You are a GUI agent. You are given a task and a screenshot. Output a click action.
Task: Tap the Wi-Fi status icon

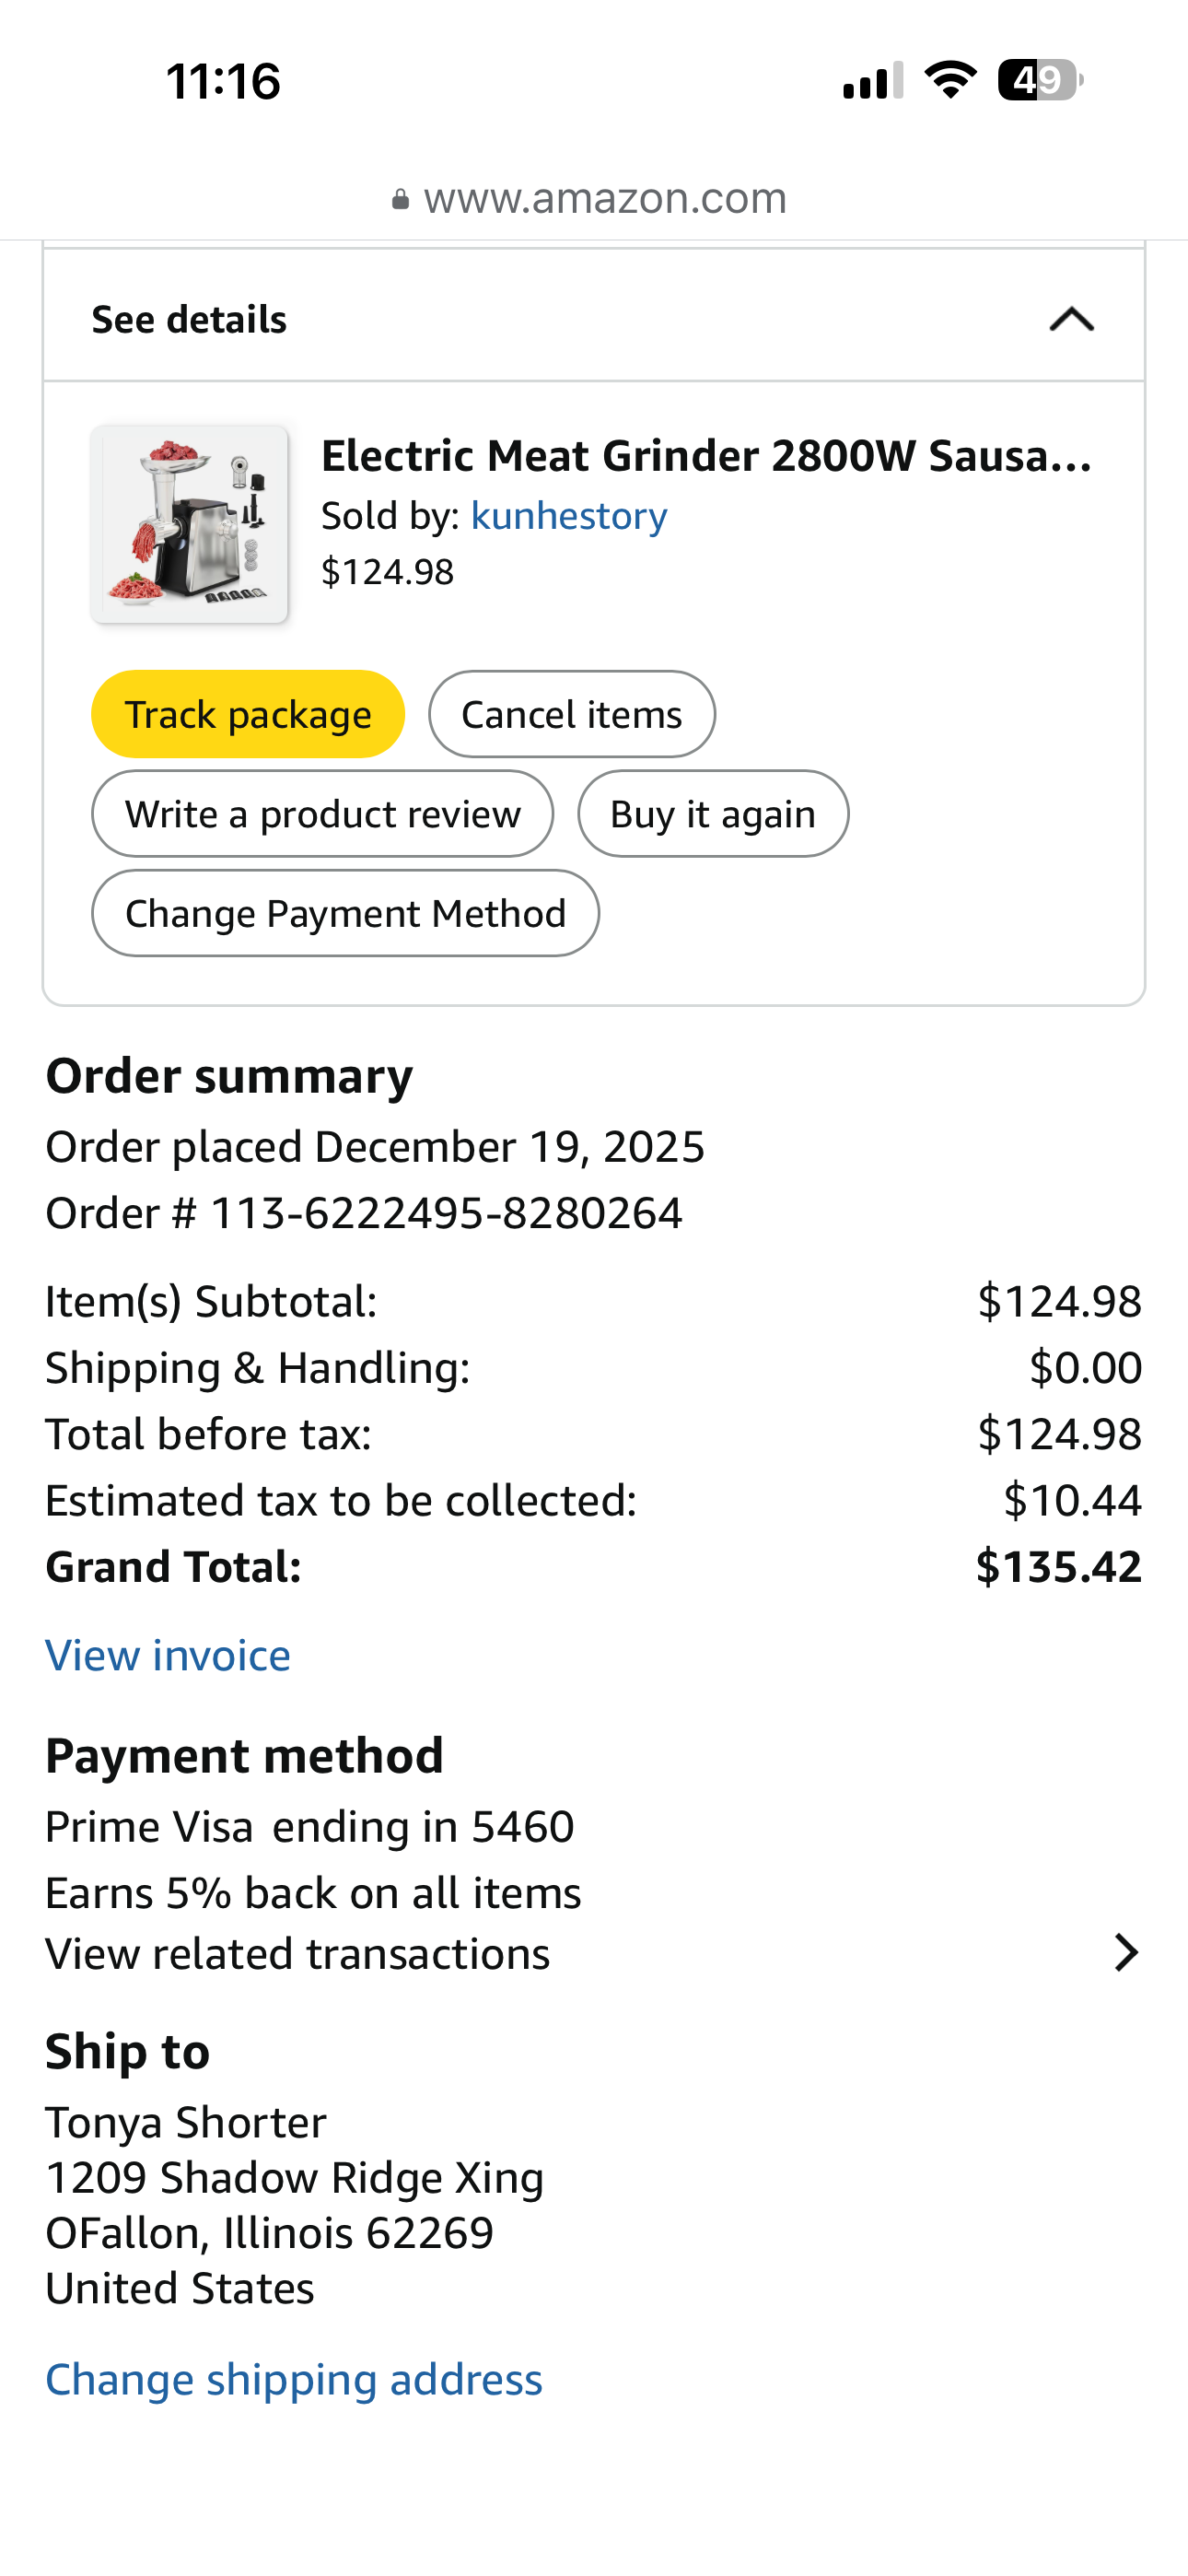click(x=950, y=80)
